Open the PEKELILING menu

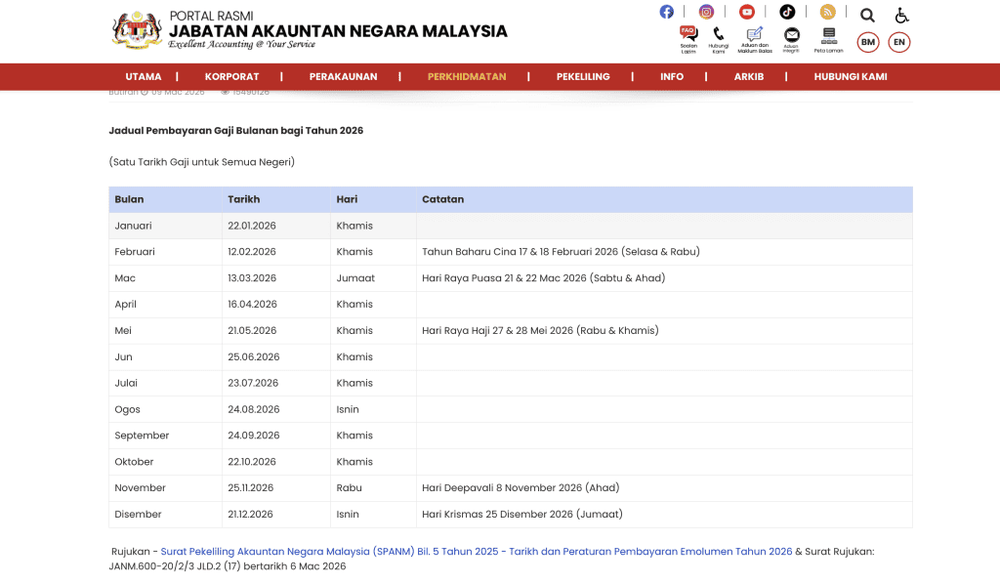[583, 76]
